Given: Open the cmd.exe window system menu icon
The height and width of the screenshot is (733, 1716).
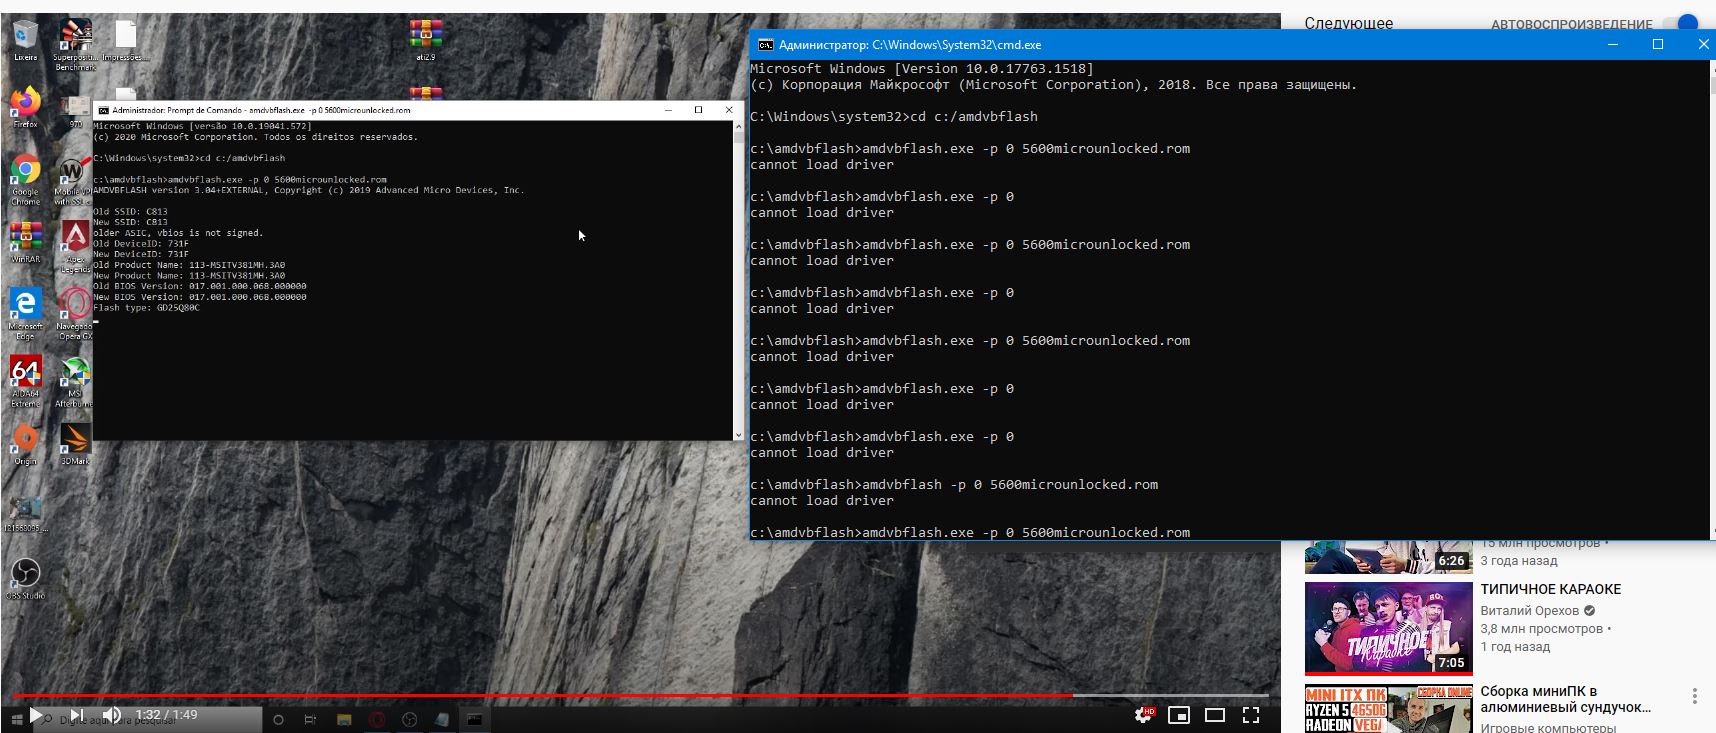Looking at the screenshot, I should click(x=766, y=45).
